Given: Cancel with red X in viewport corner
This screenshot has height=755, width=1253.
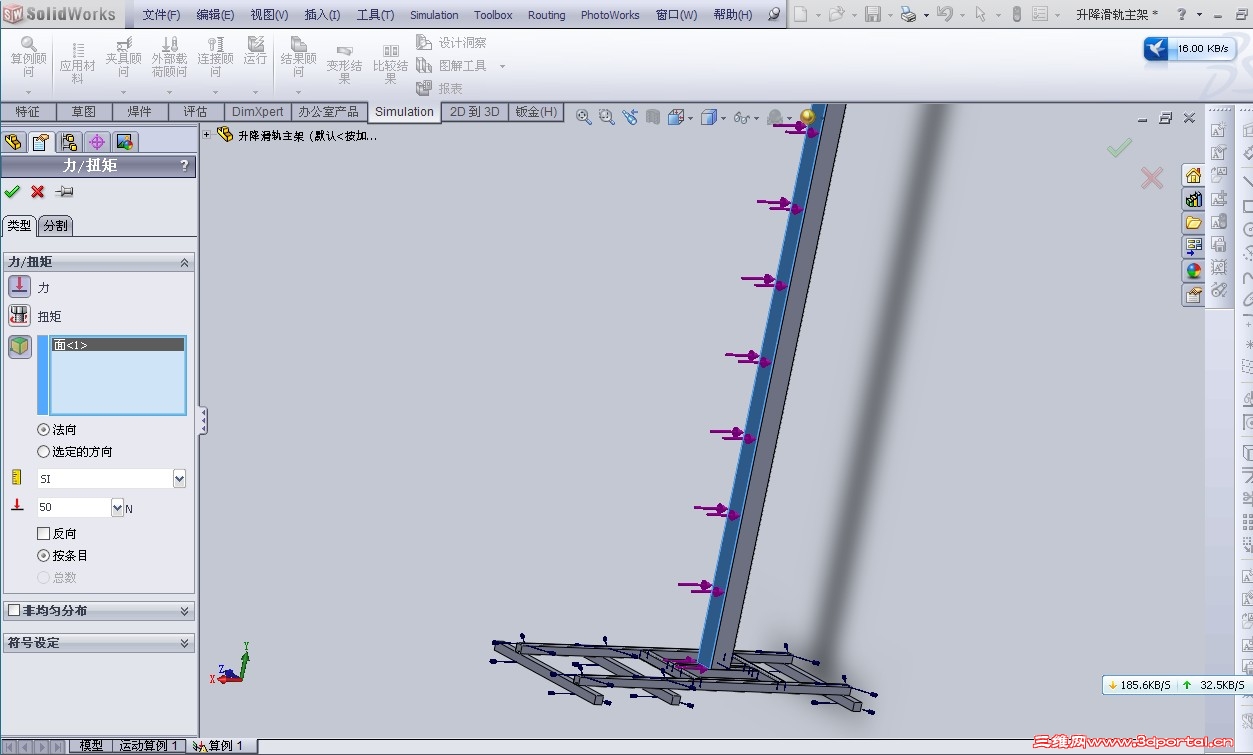Looking at the screenshot, I should click(1152, 178).
